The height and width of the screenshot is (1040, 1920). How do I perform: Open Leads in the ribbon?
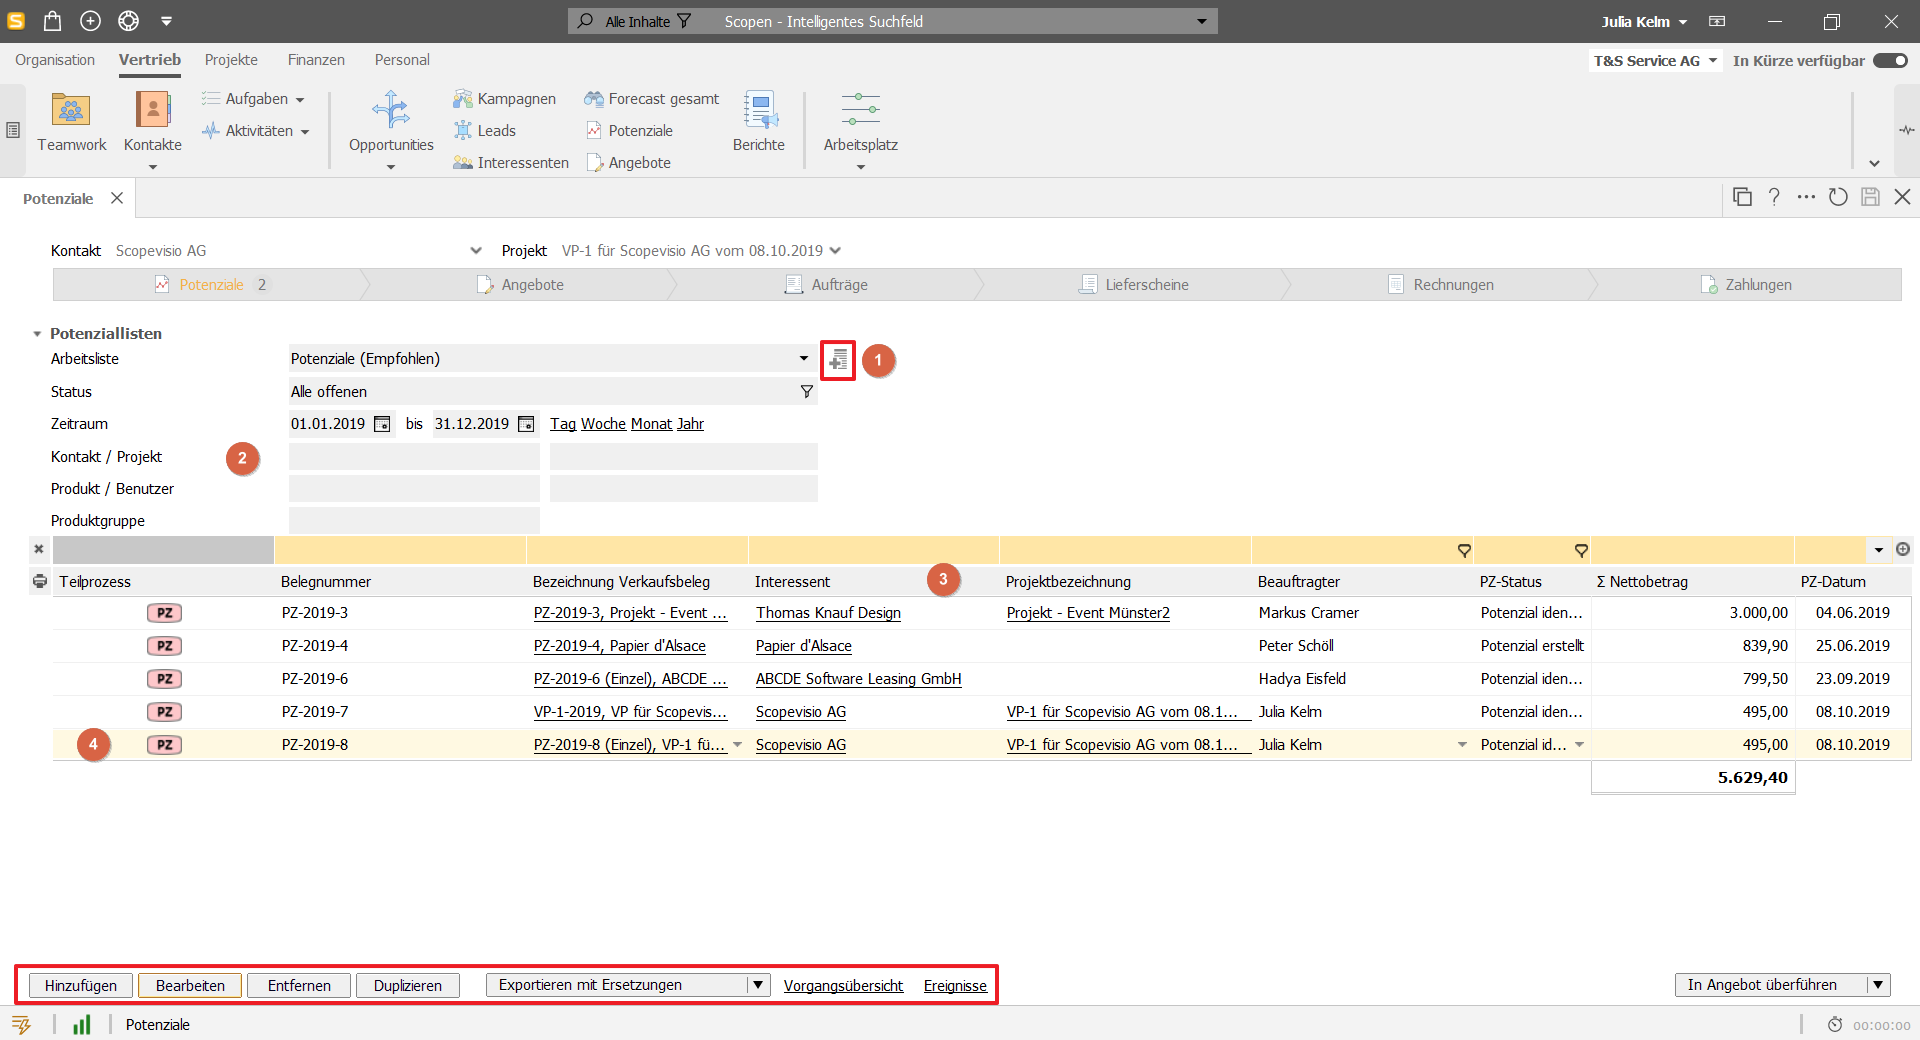pos(484,131)
